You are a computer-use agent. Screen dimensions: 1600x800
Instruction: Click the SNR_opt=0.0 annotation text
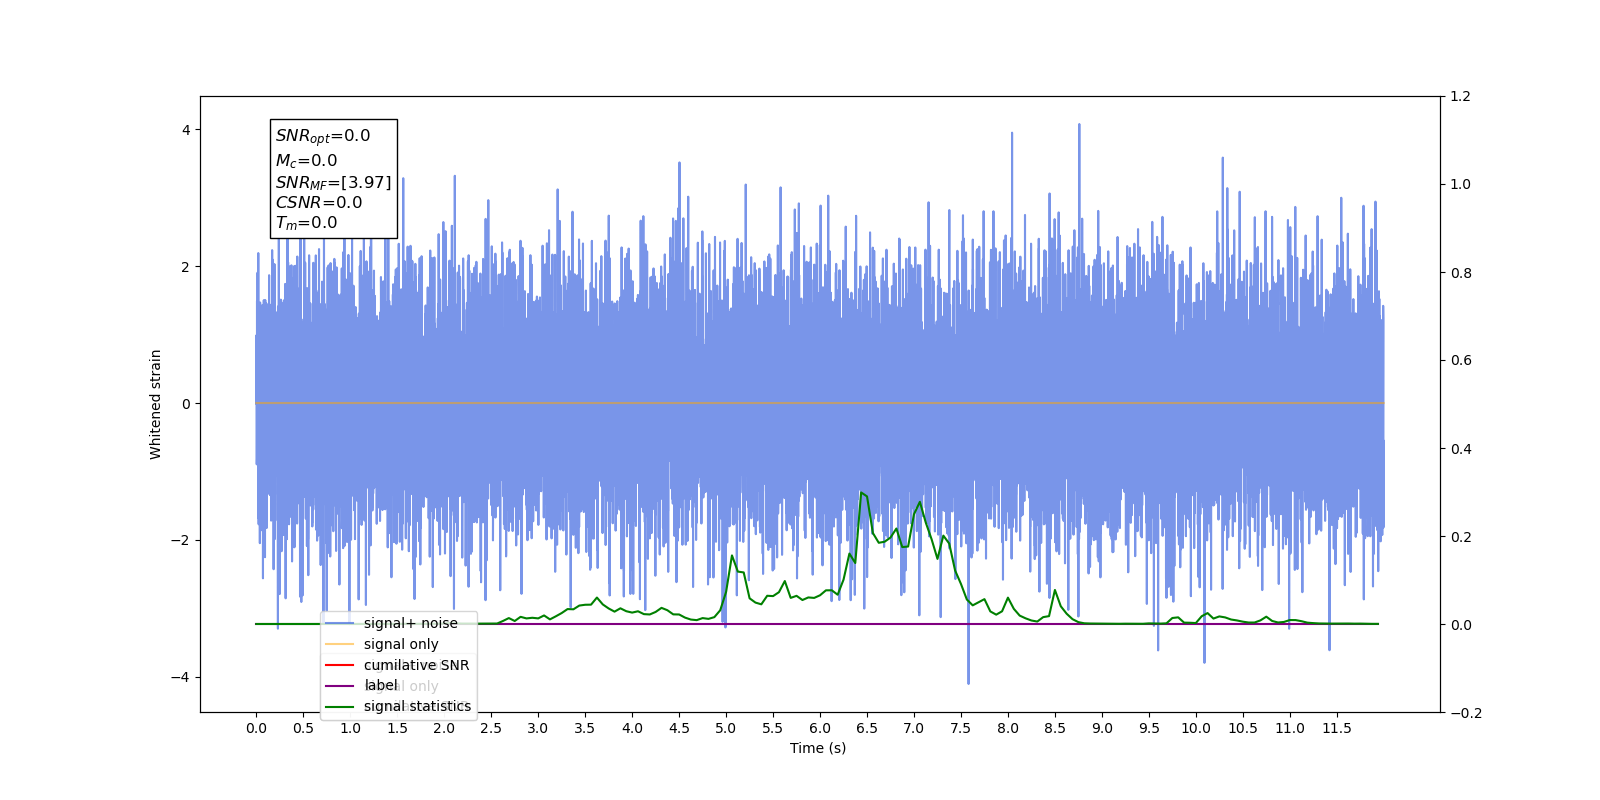coord(323,136)
